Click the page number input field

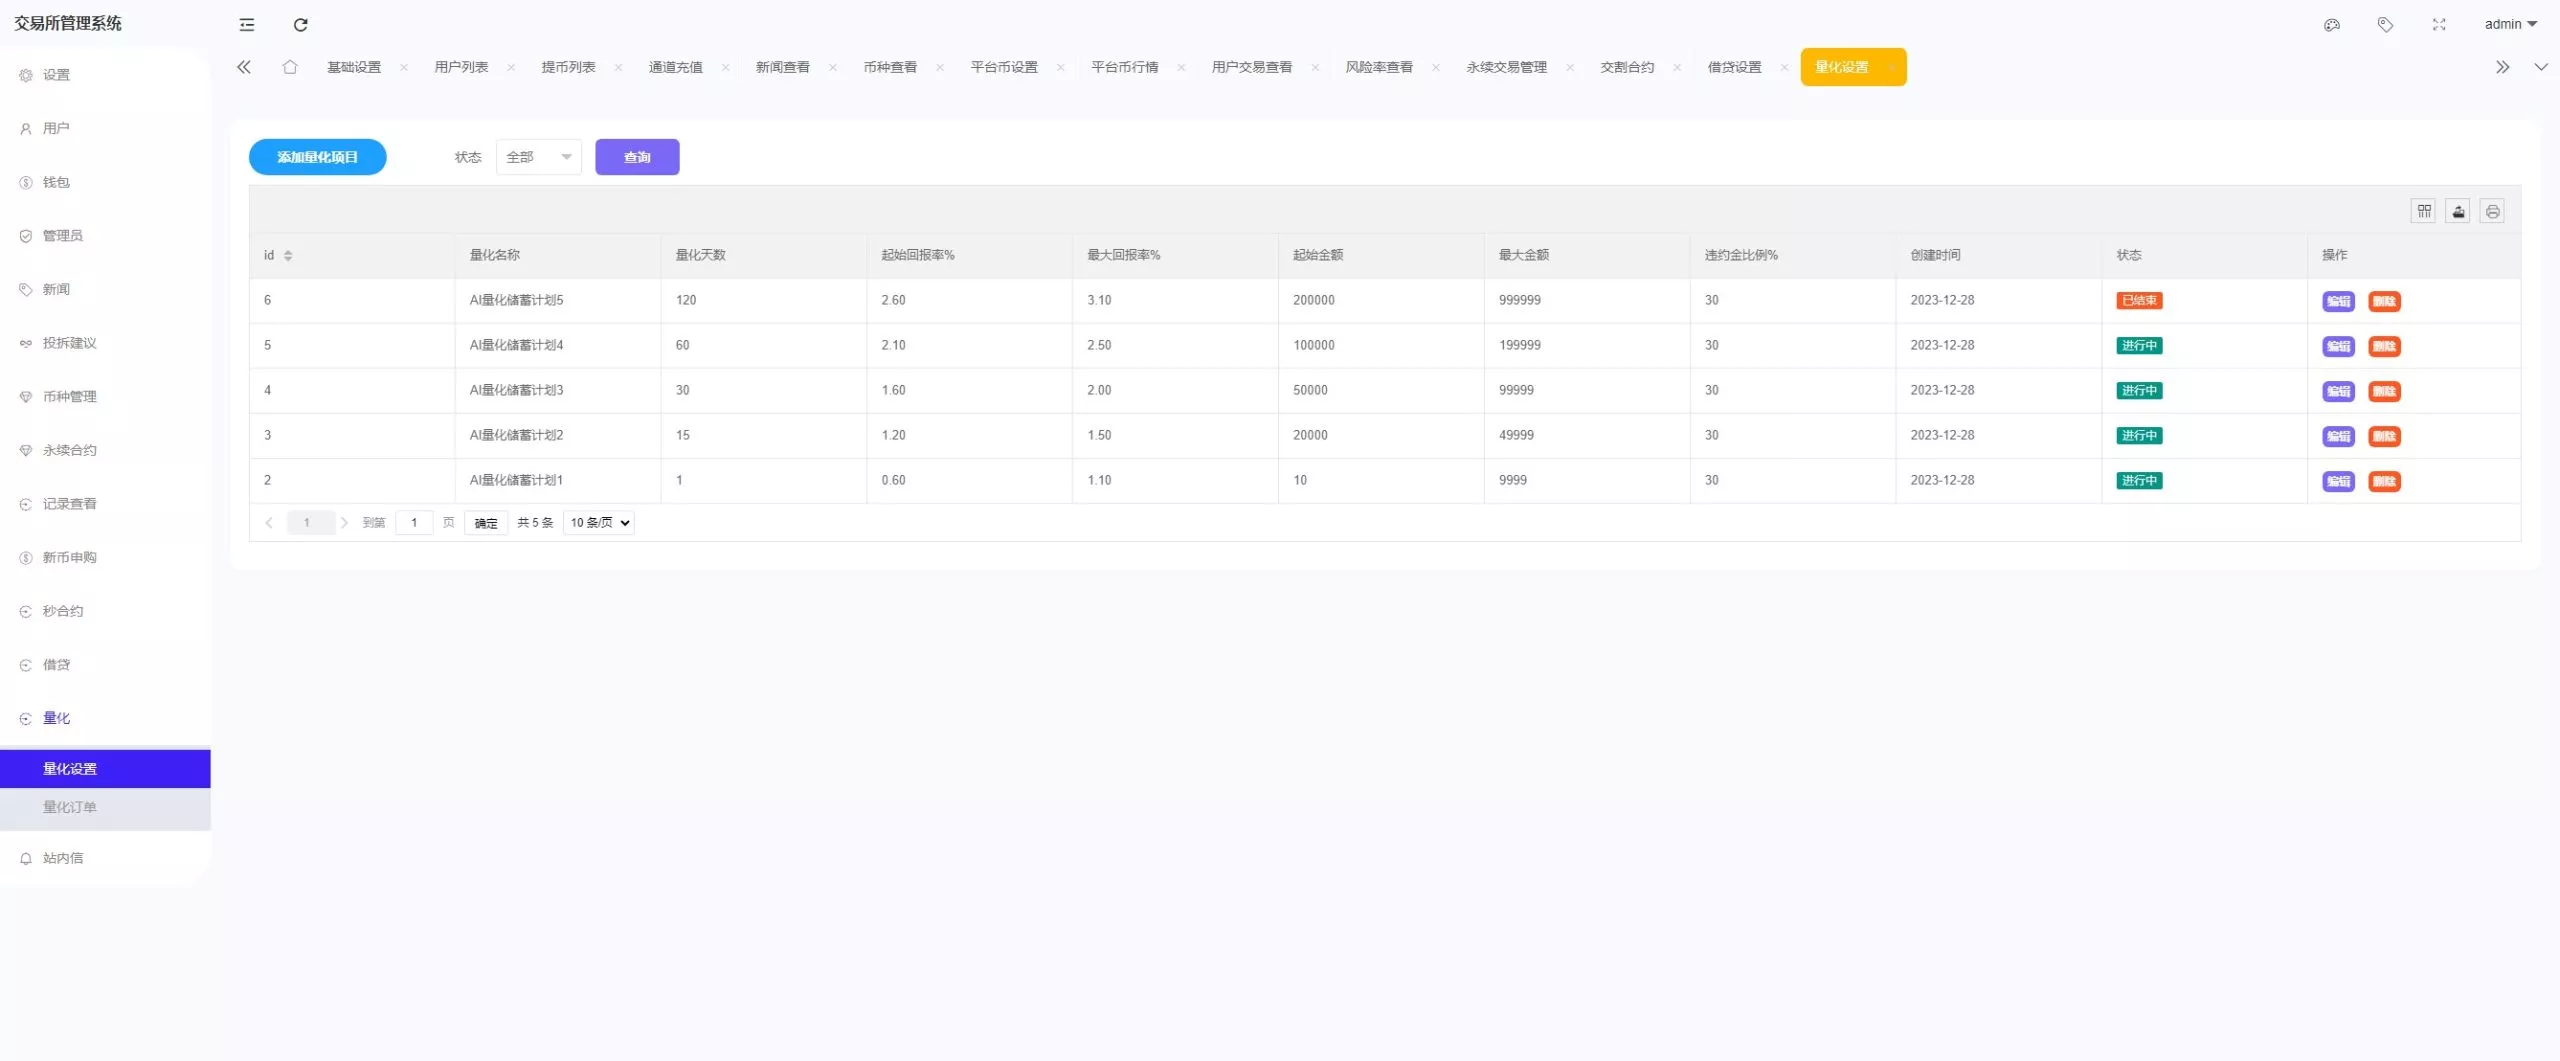(x=414, y=522)
